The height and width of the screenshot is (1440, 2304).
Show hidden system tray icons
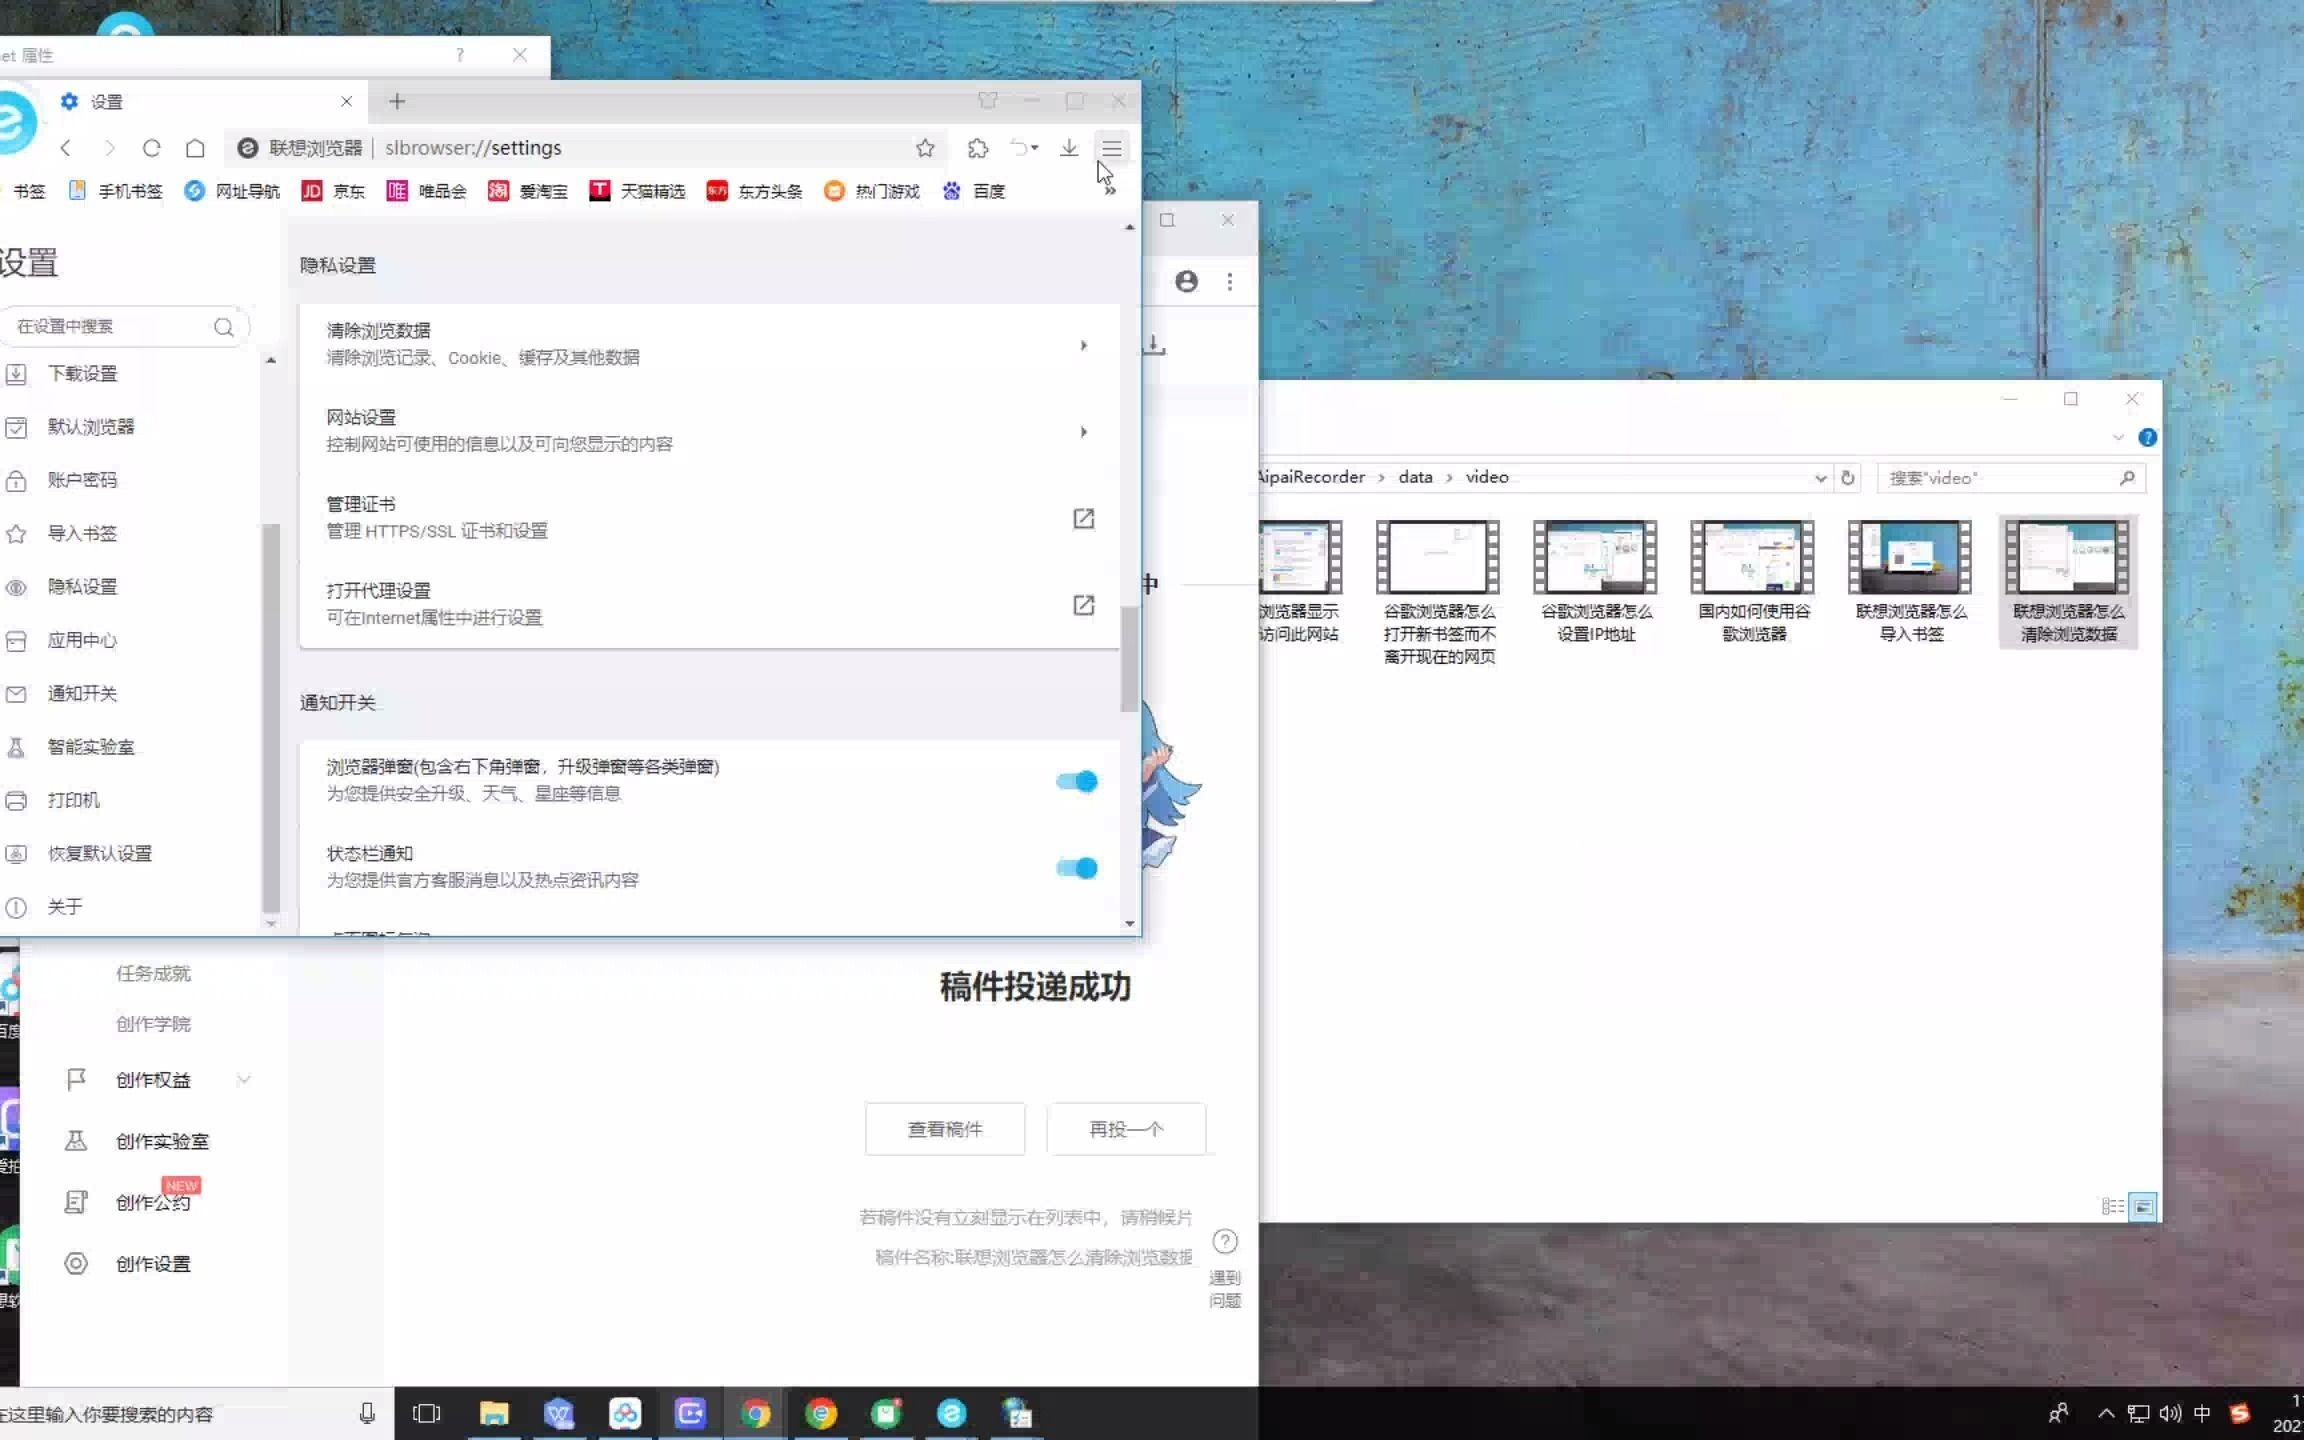2106,1413
